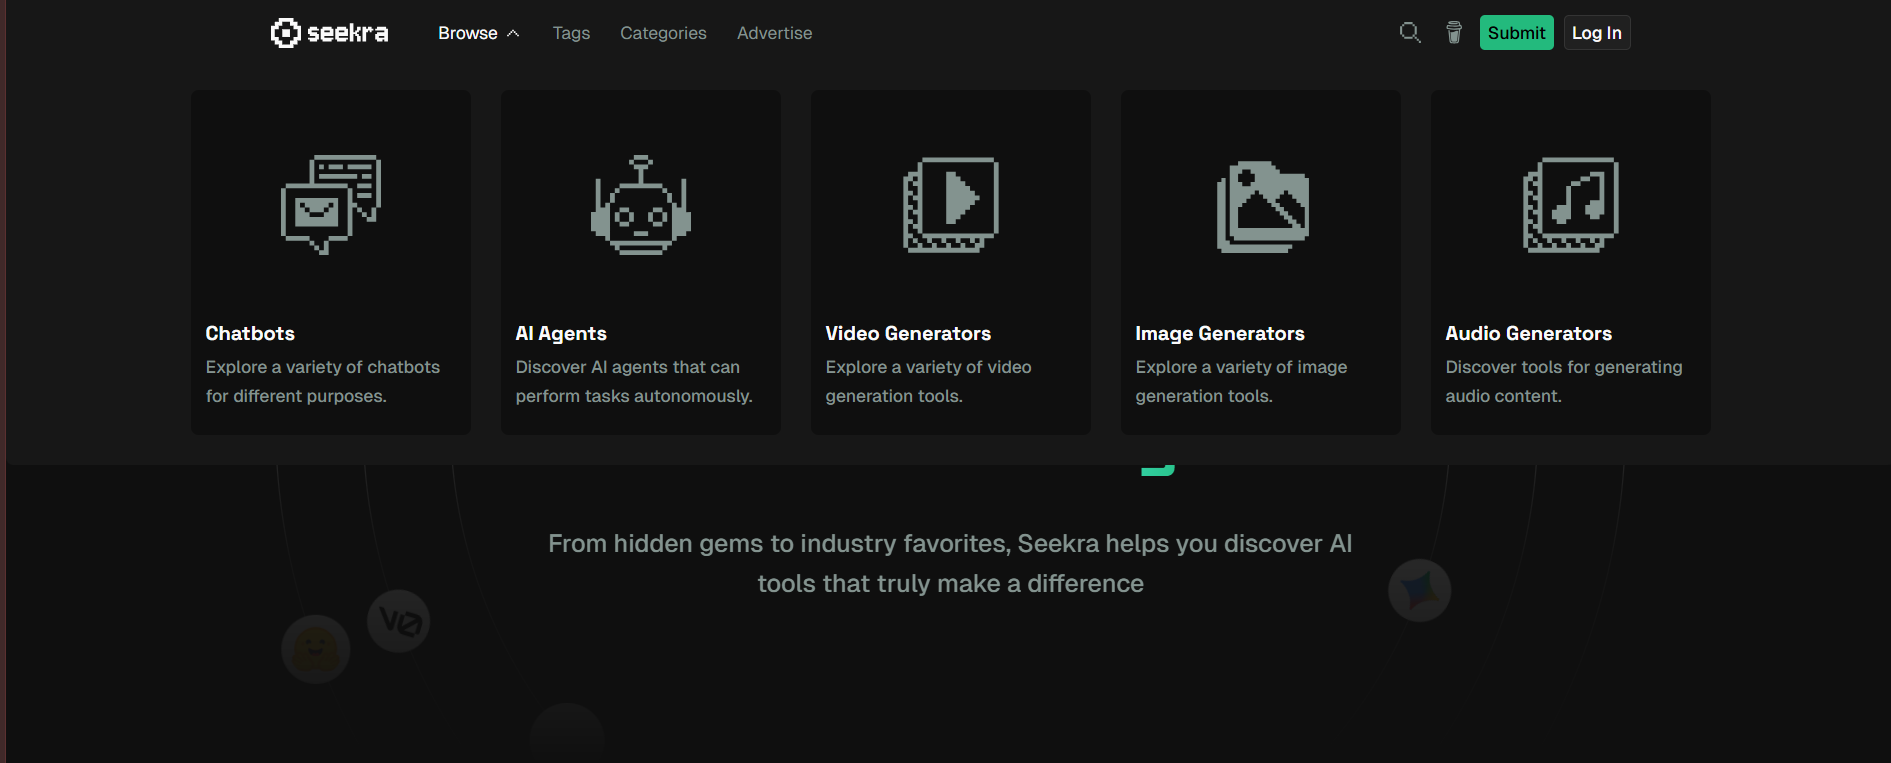This screenshot has height=763, width=1891.
Task: Open the Audio Generators category title
Action: coord(1529,333)
